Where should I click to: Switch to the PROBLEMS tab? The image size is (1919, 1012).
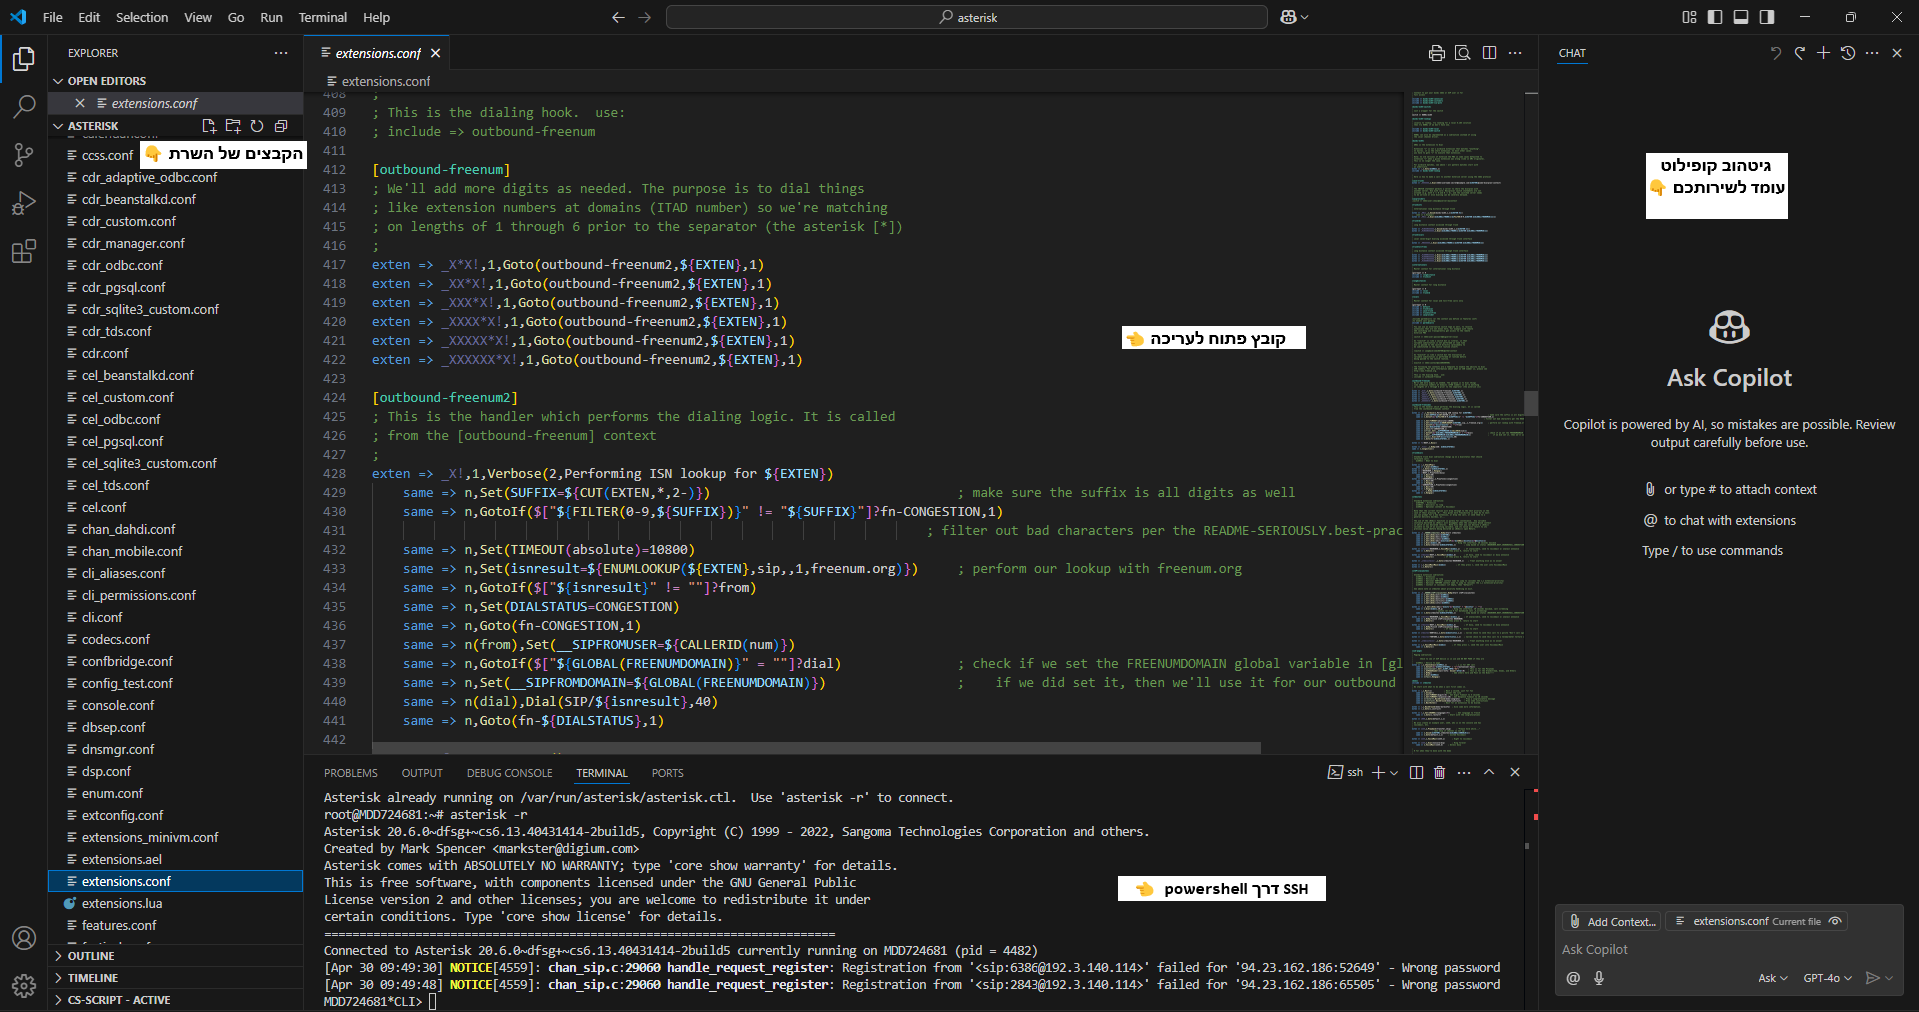351,773
